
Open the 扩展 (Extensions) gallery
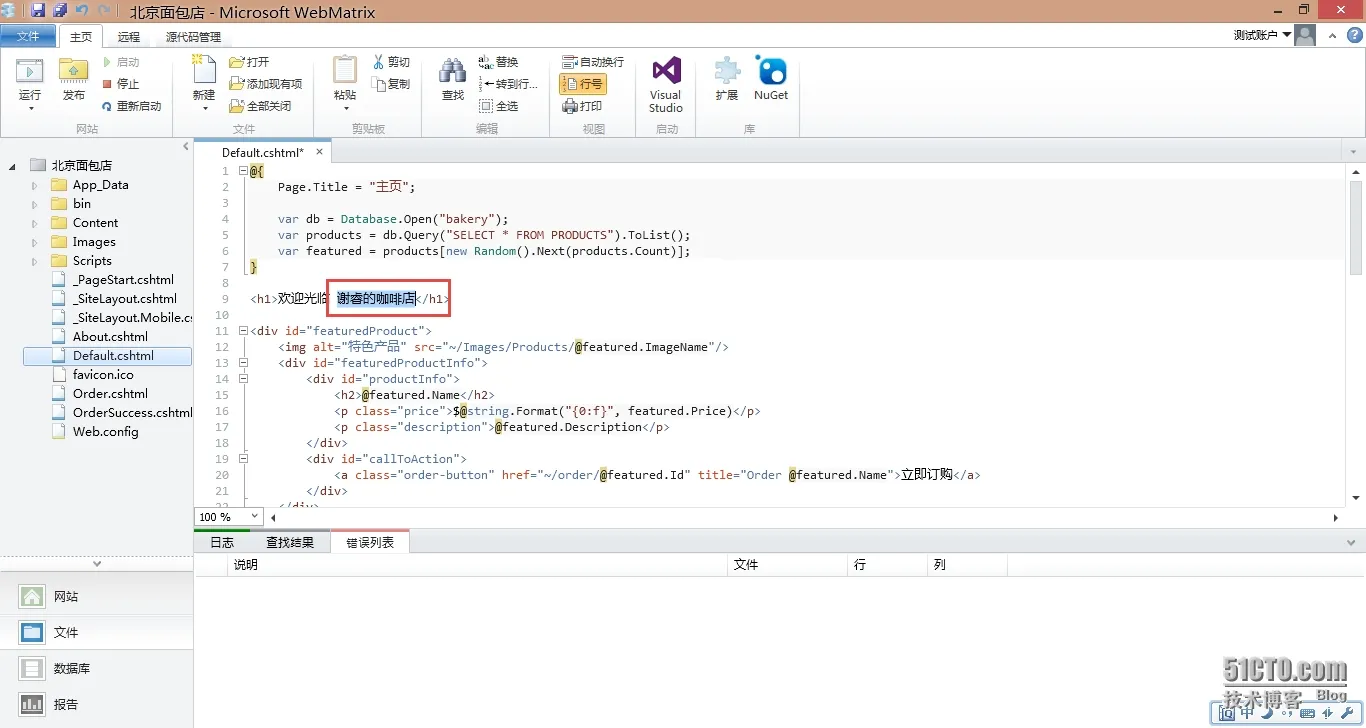click(x=727, y=80)
